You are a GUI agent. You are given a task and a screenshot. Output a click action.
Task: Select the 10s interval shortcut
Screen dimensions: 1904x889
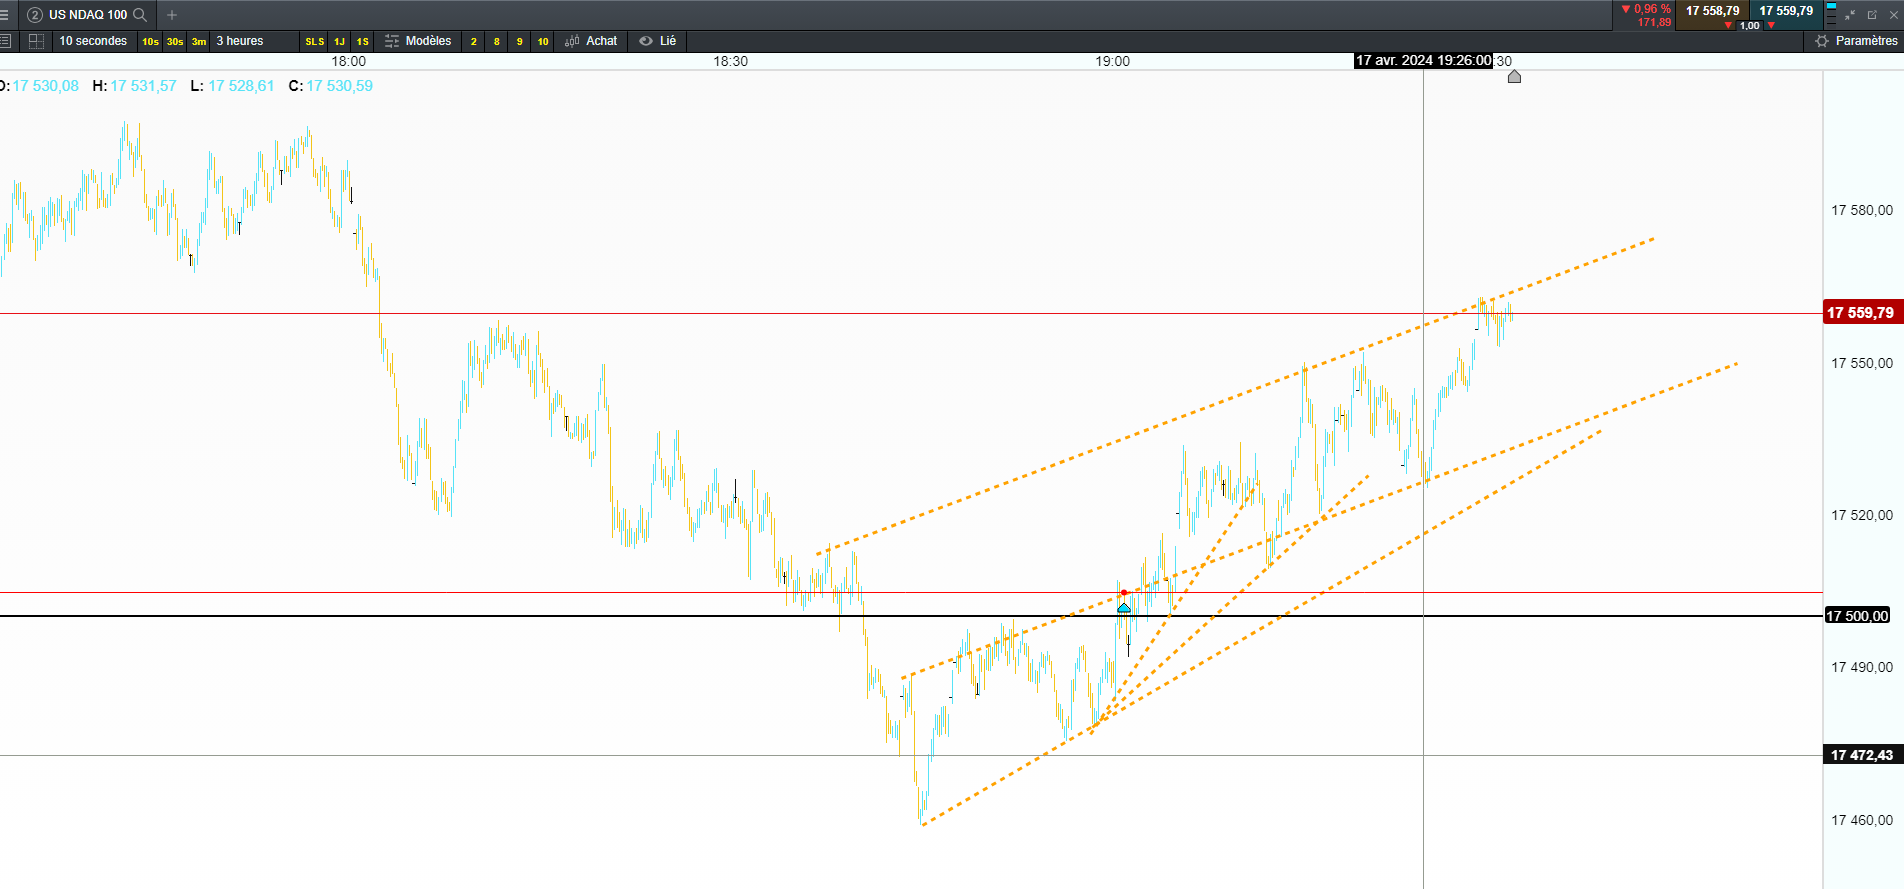pyautogui.click(x=150, y=41)
